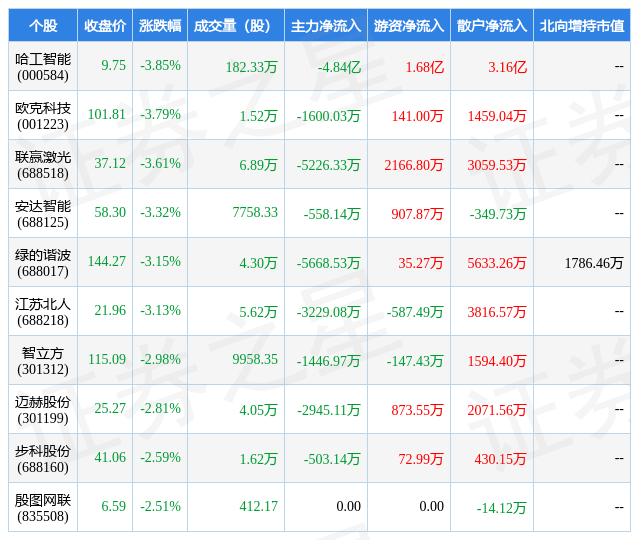
Task: Click volume value 7758.33
Action: coord(255,212)
